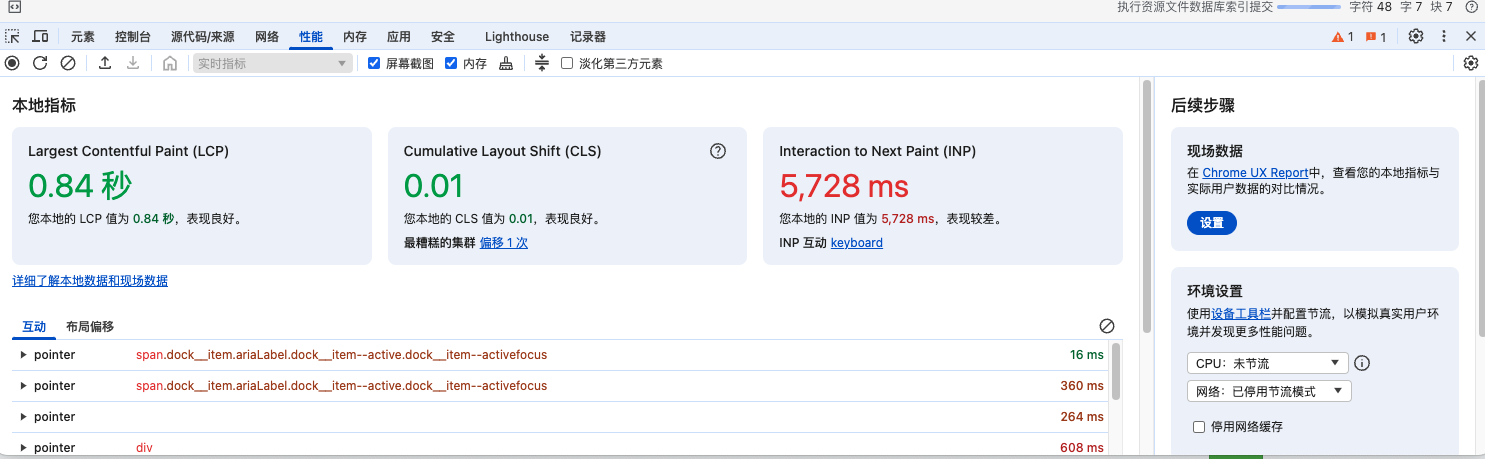Select the 布局偏移 sub-tab
Screen dimensions: 1485x459
point(90,326)
